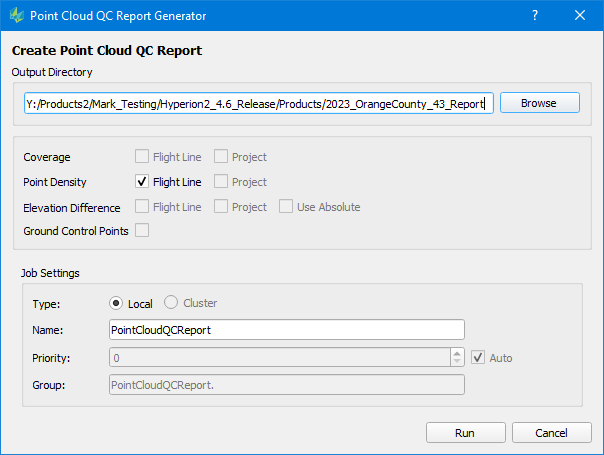Enable Coverage Flight Line checkbox
The width and height of the screenshot is (604, 455).
point(142,157)
